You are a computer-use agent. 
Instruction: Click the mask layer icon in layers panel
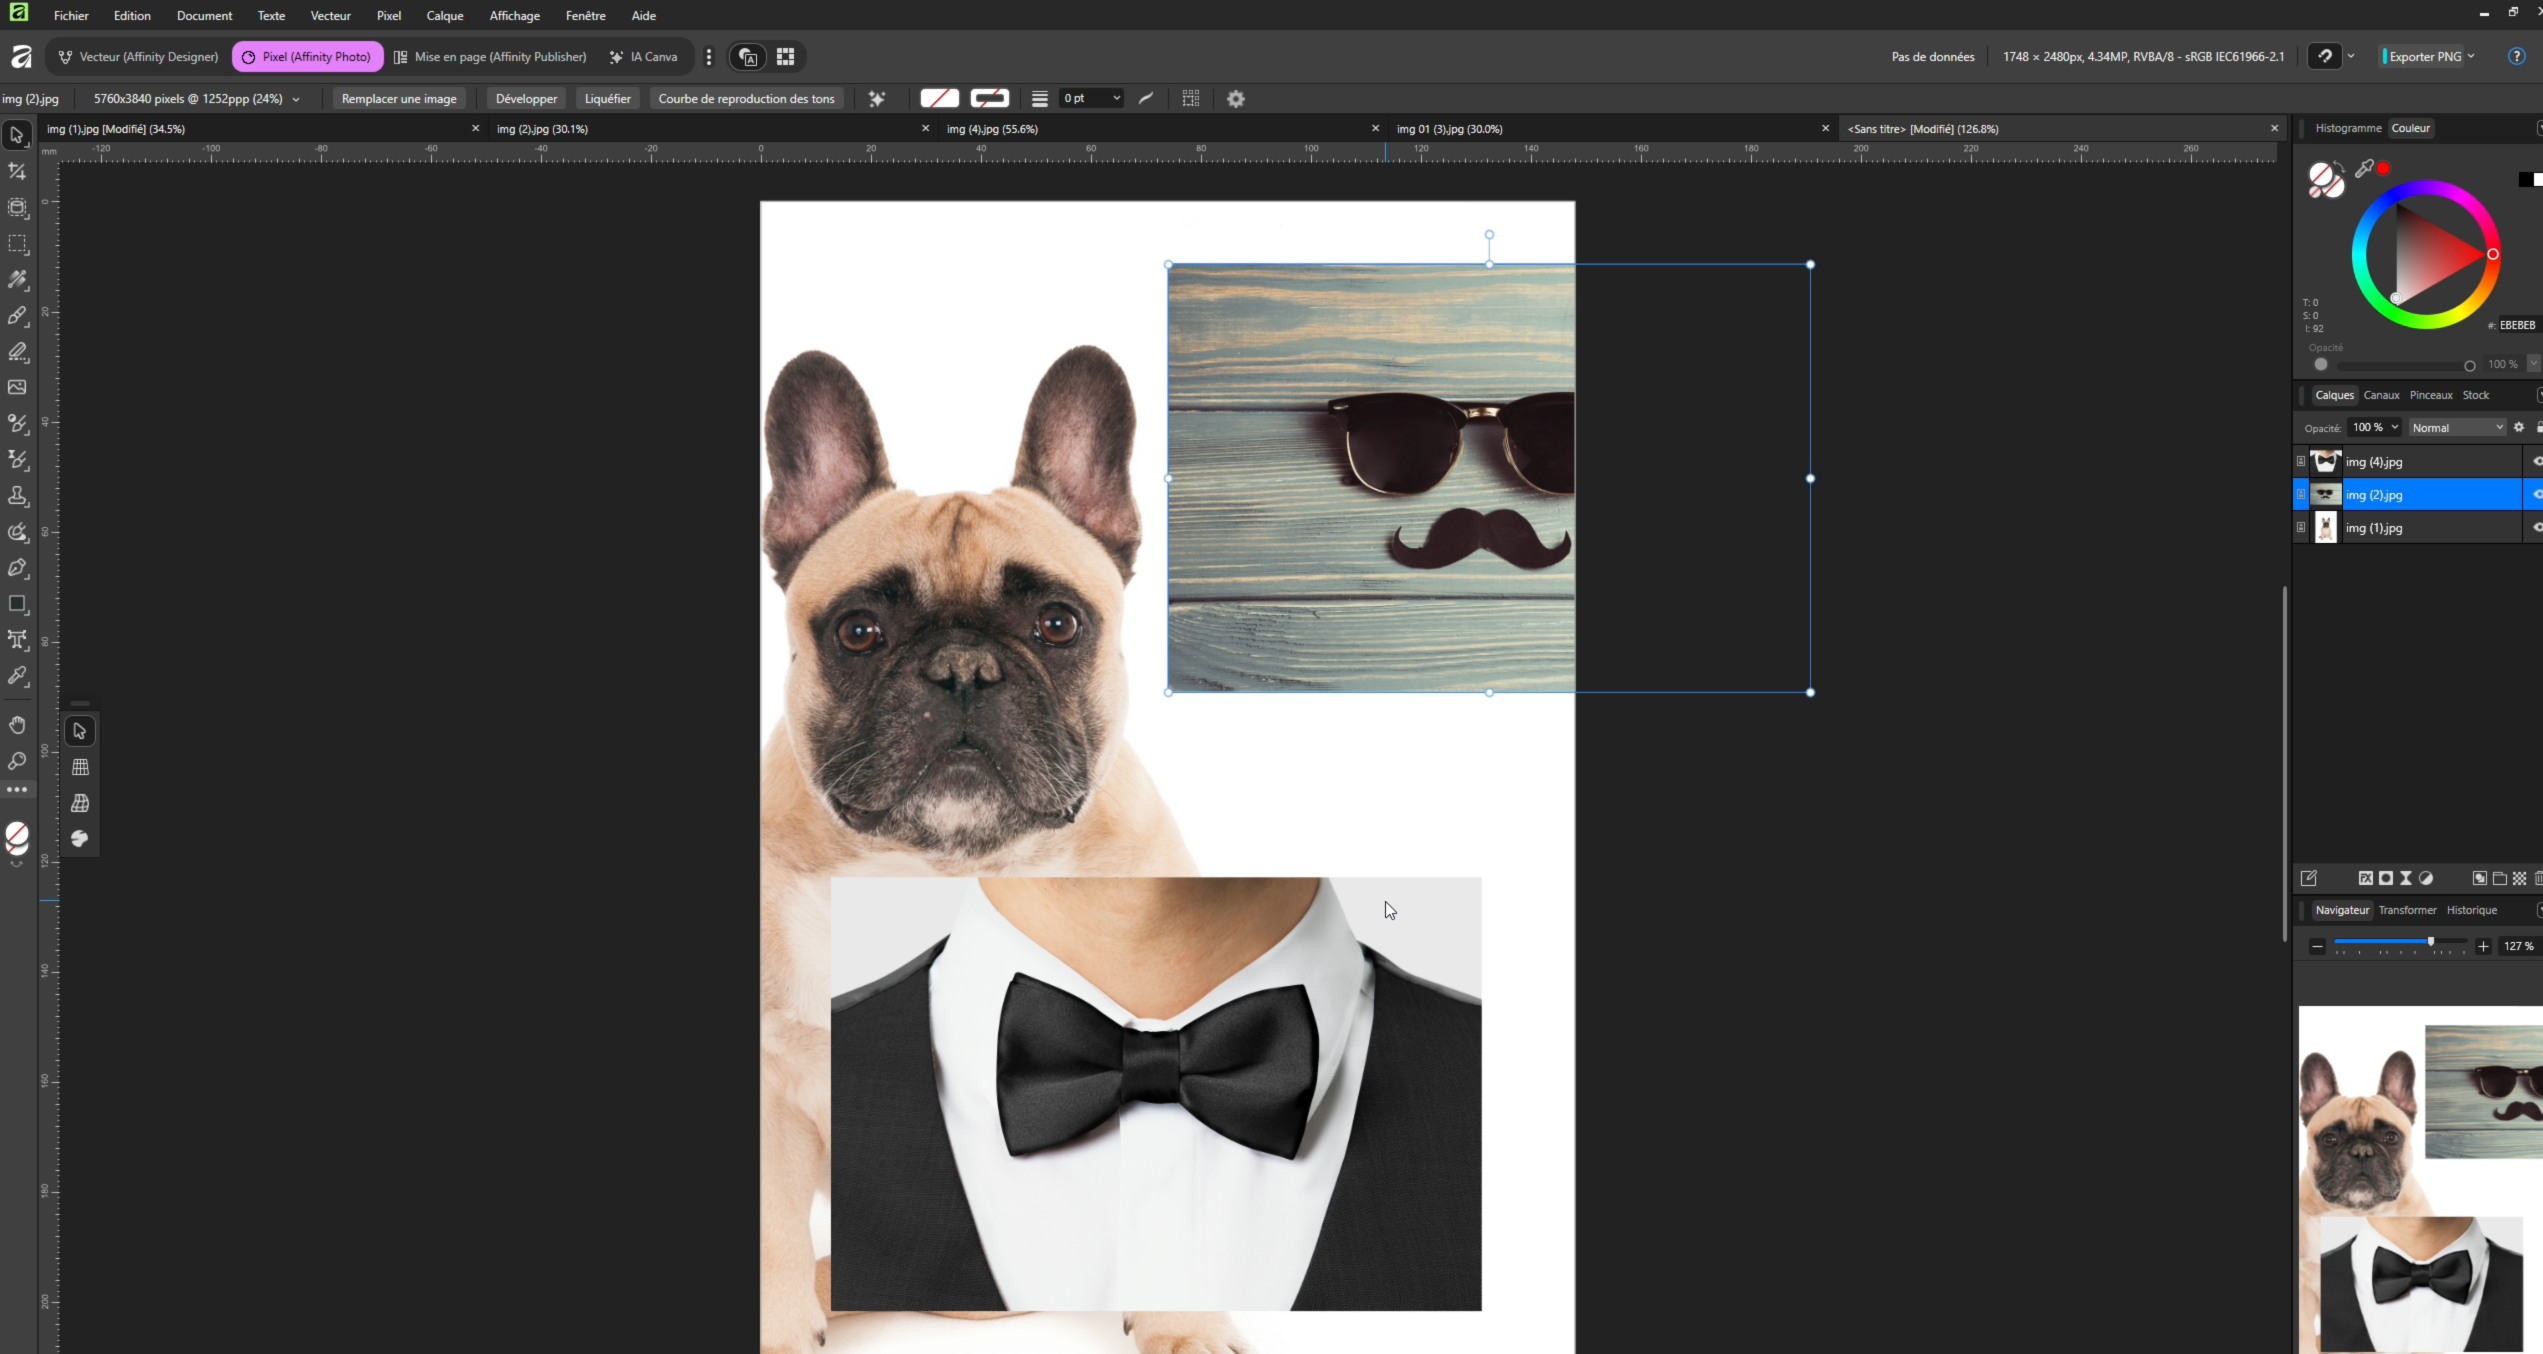(x=2386, y=878)
